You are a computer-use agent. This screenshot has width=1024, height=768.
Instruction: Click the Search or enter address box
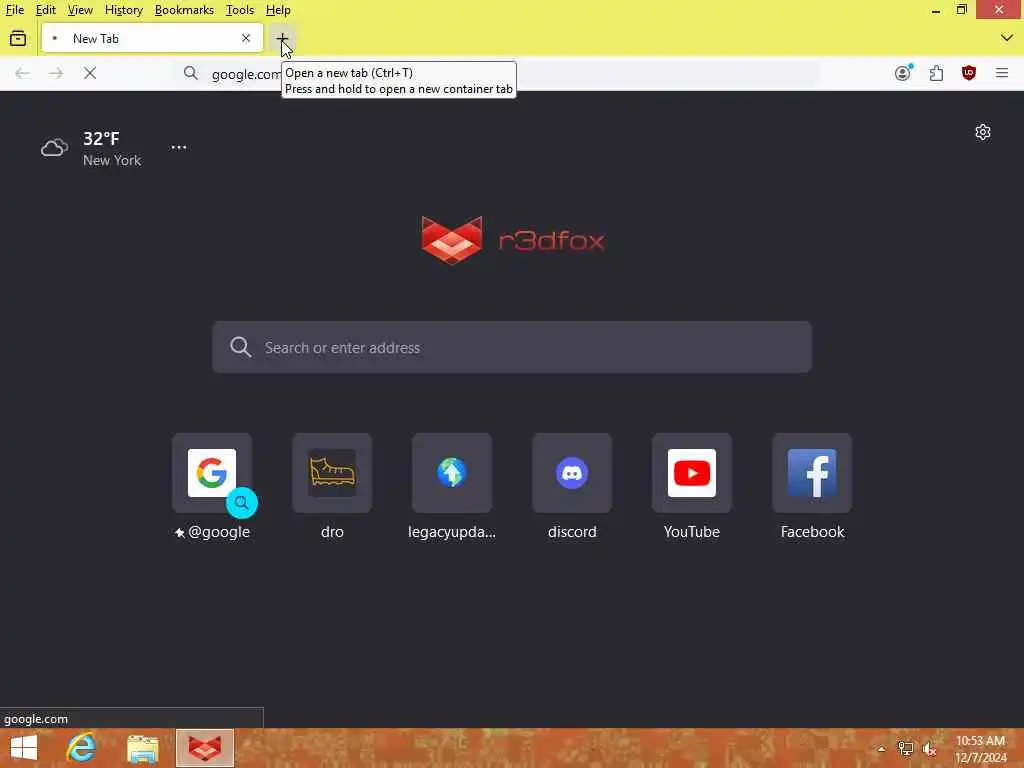click(512, 347)
